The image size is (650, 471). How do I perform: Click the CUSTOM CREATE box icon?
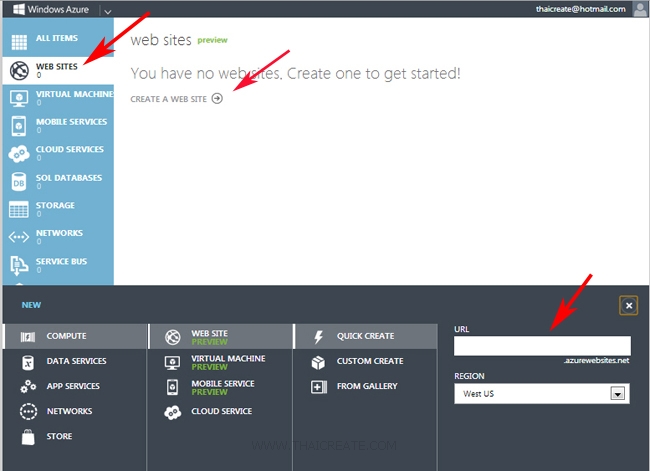click(x=318, y=362)
